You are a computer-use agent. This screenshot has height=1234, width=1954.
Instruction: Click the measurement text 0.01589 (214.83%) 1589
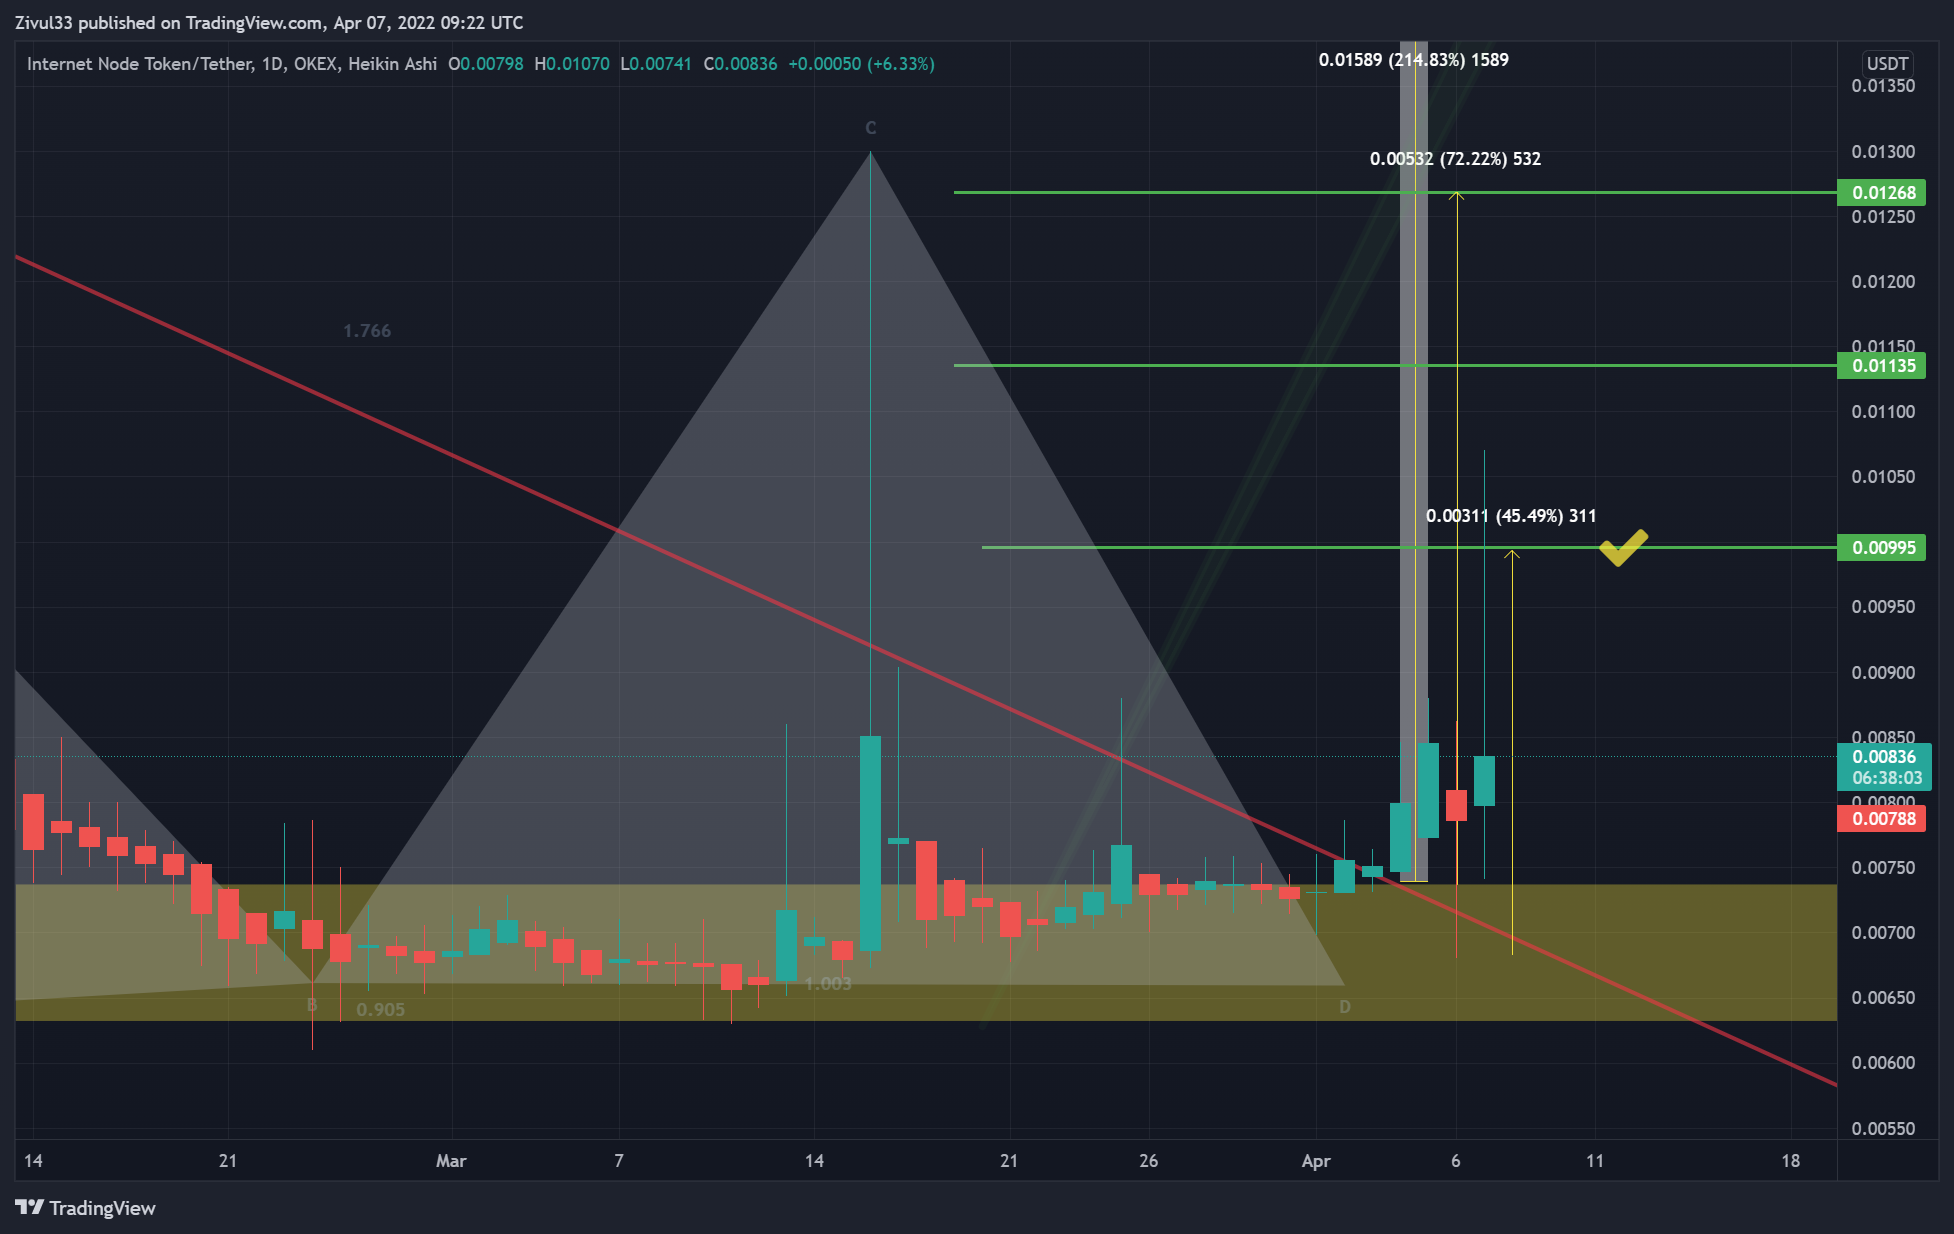[x=1413, y=60]
